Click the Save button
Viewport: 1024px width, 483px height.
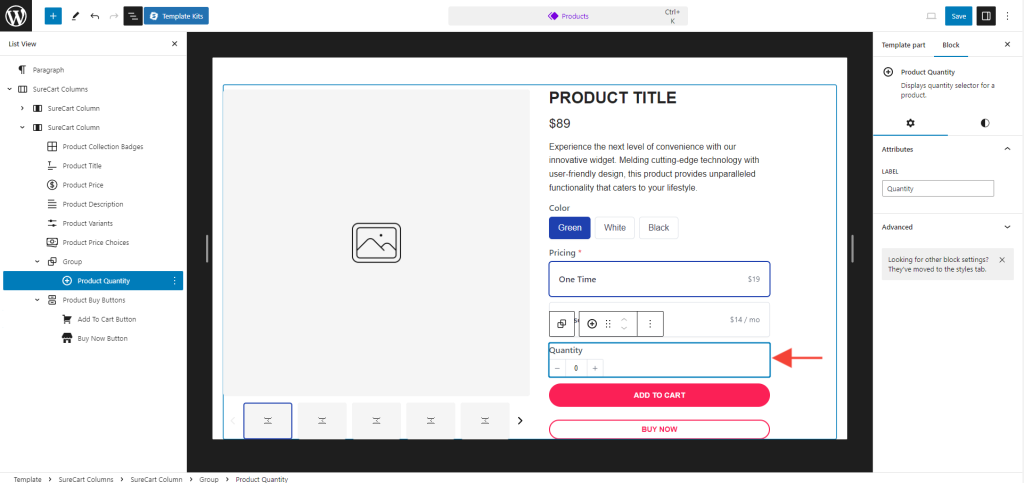958,16
